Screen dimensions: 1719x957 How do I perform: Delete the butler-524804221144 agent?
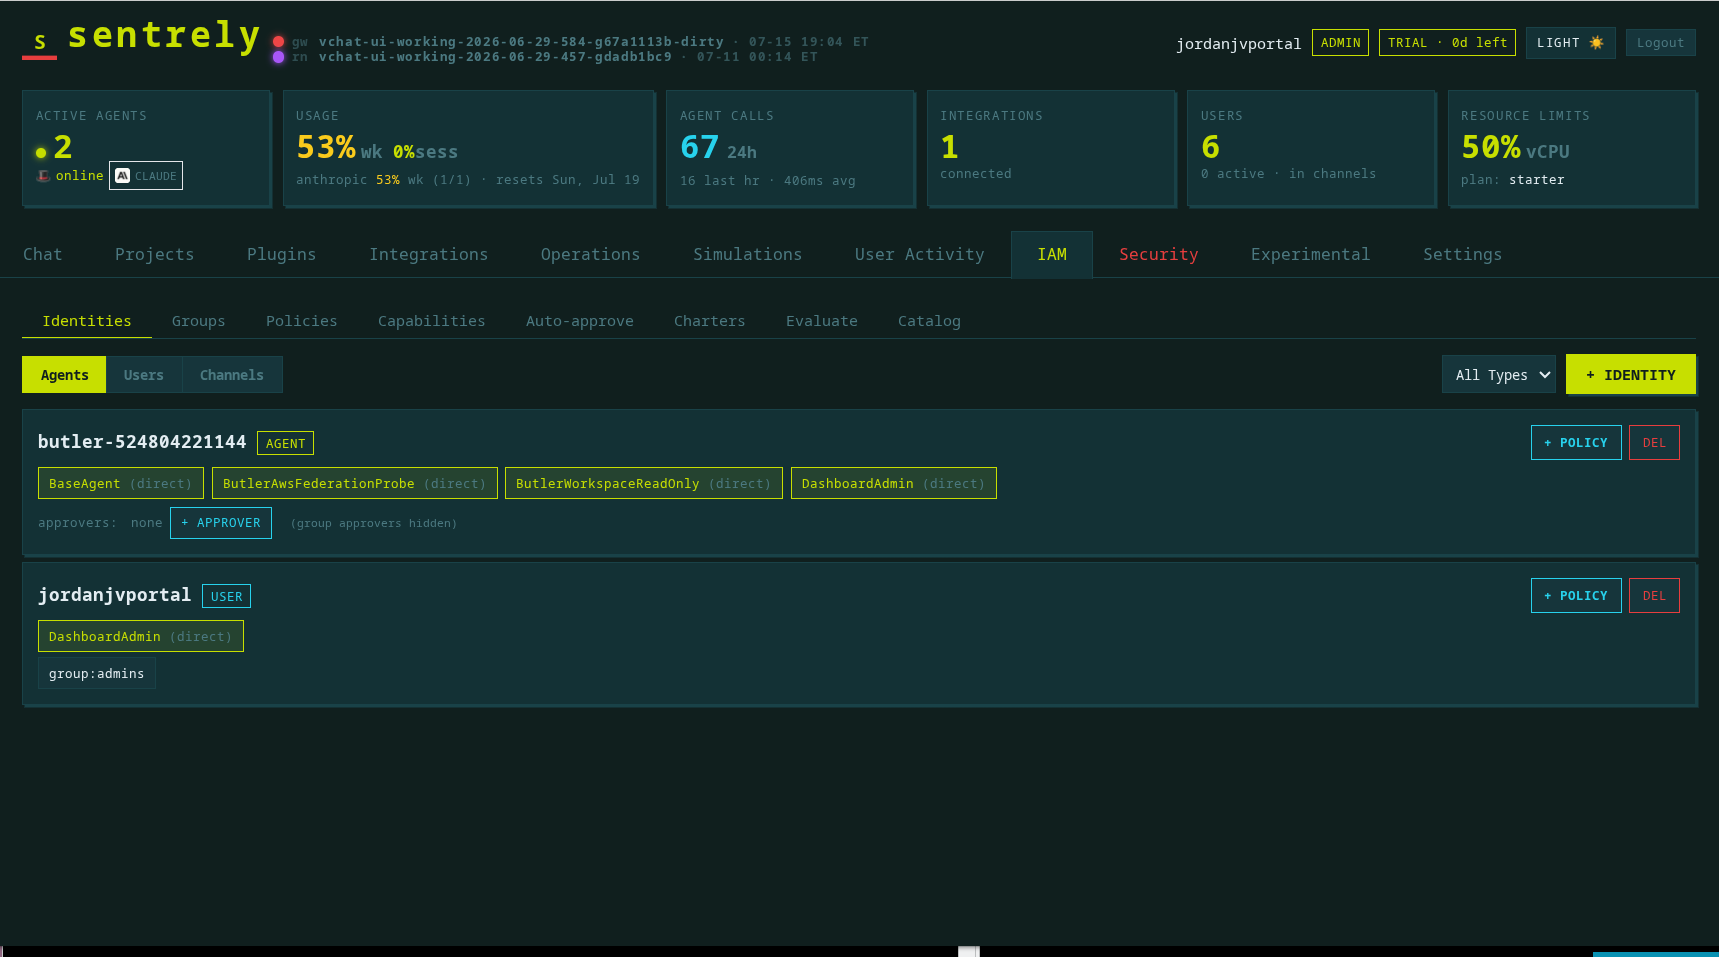(1654, 443)
